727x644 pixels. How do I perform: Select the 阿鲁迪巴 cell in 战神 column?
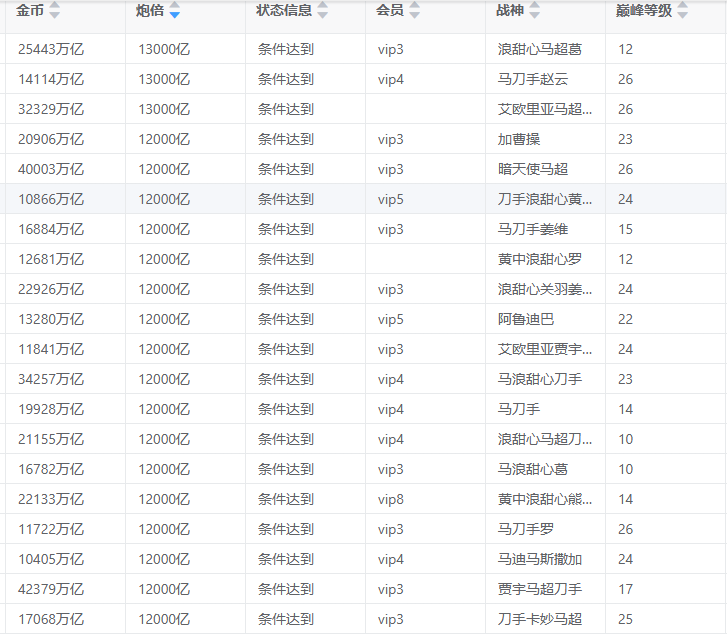[x=526, y=319]
